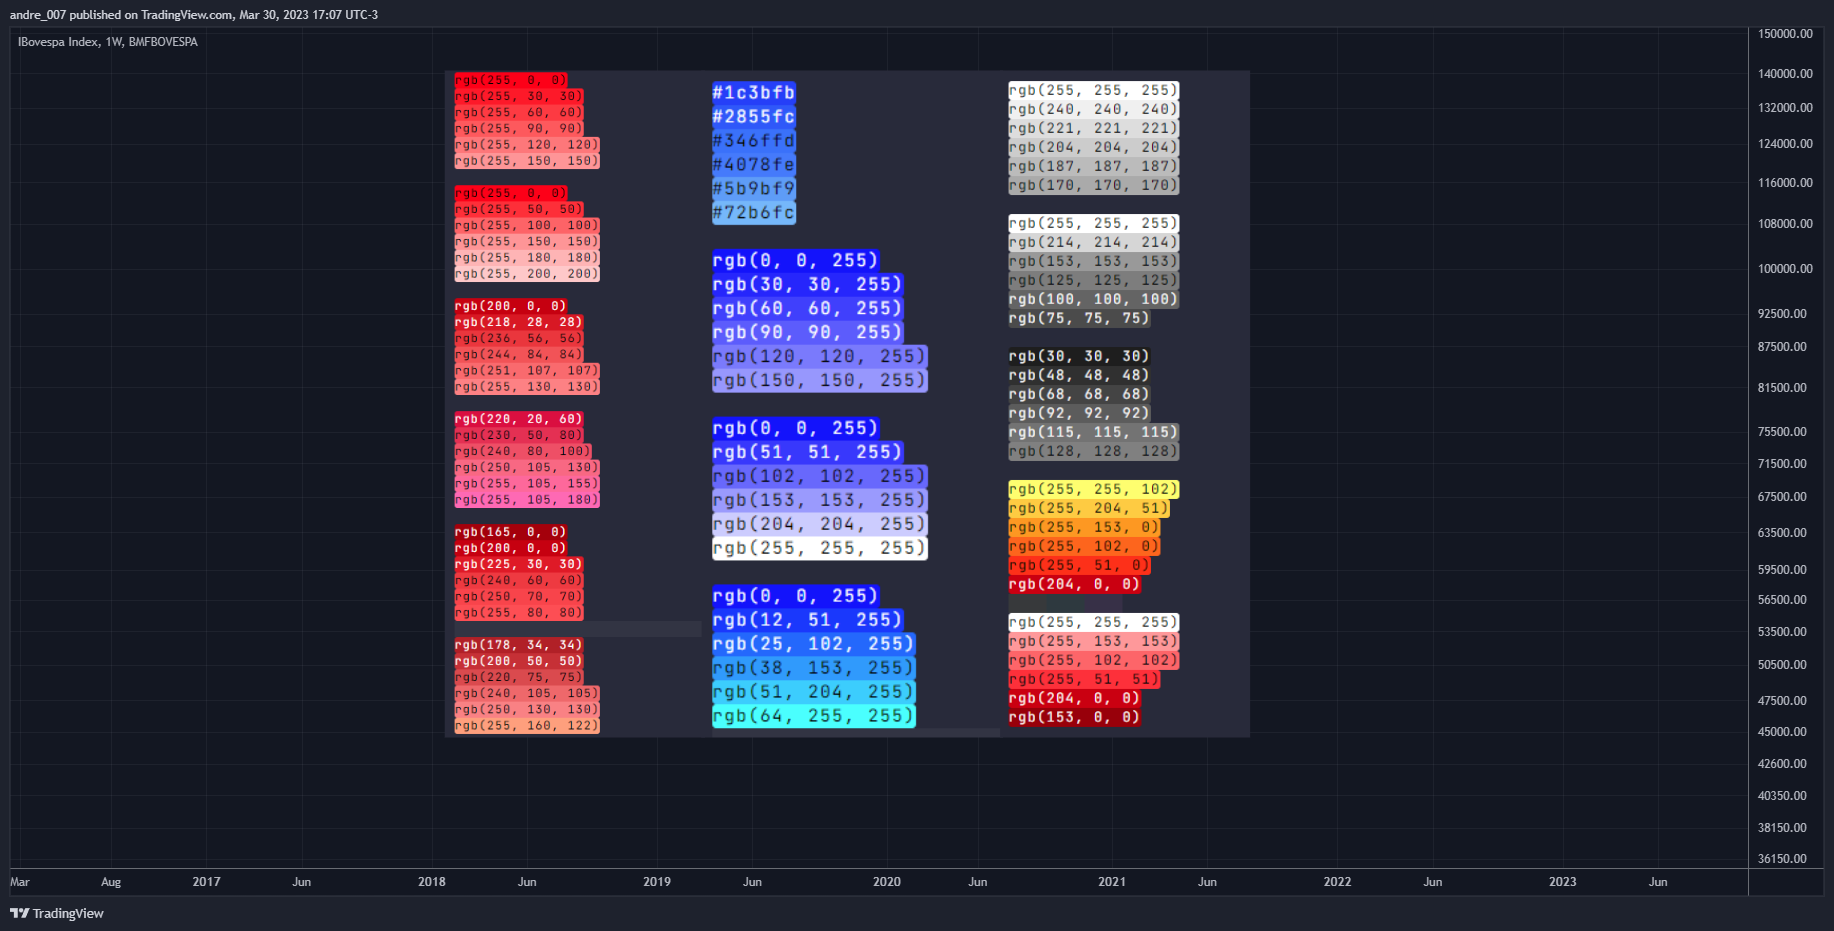This screenshot has width=1834, height=931.
Task: Click the rgb(38, 153, 255) label
Action: click(814, 668)
